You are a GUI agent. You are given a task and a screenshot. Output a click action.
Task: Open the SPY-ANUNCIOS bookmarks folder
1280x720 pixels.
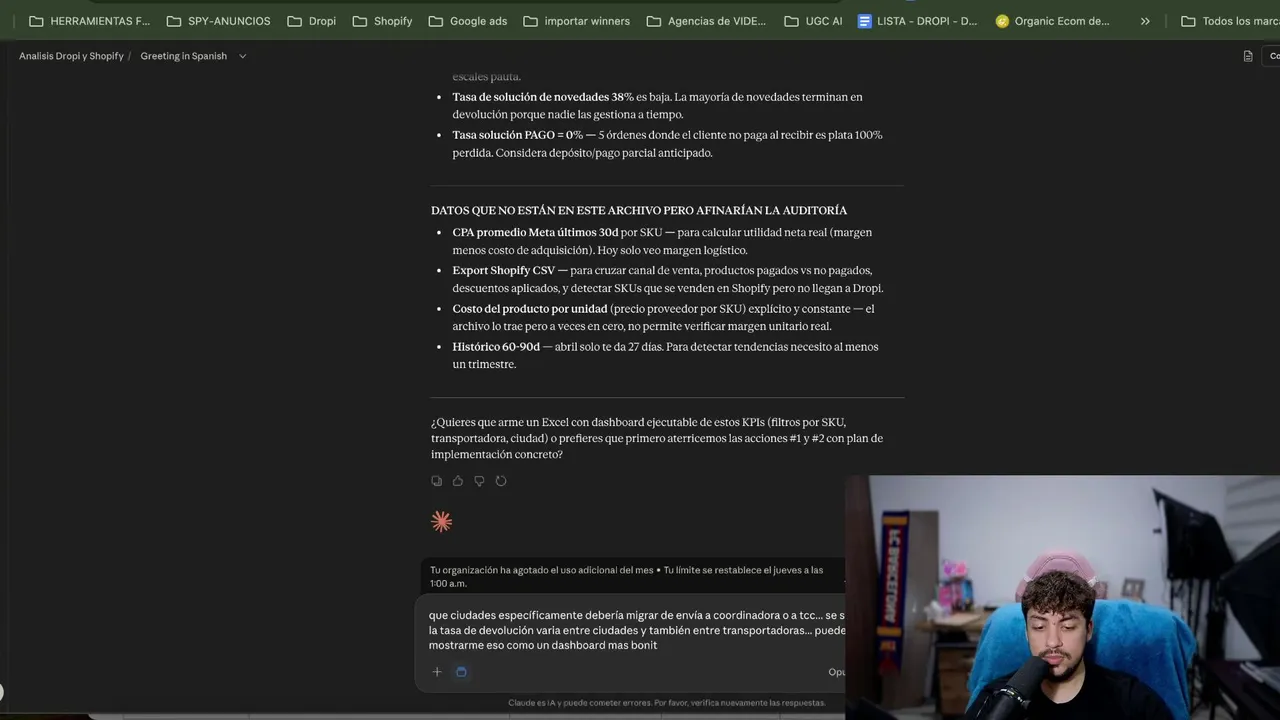(x=218, y=21)
